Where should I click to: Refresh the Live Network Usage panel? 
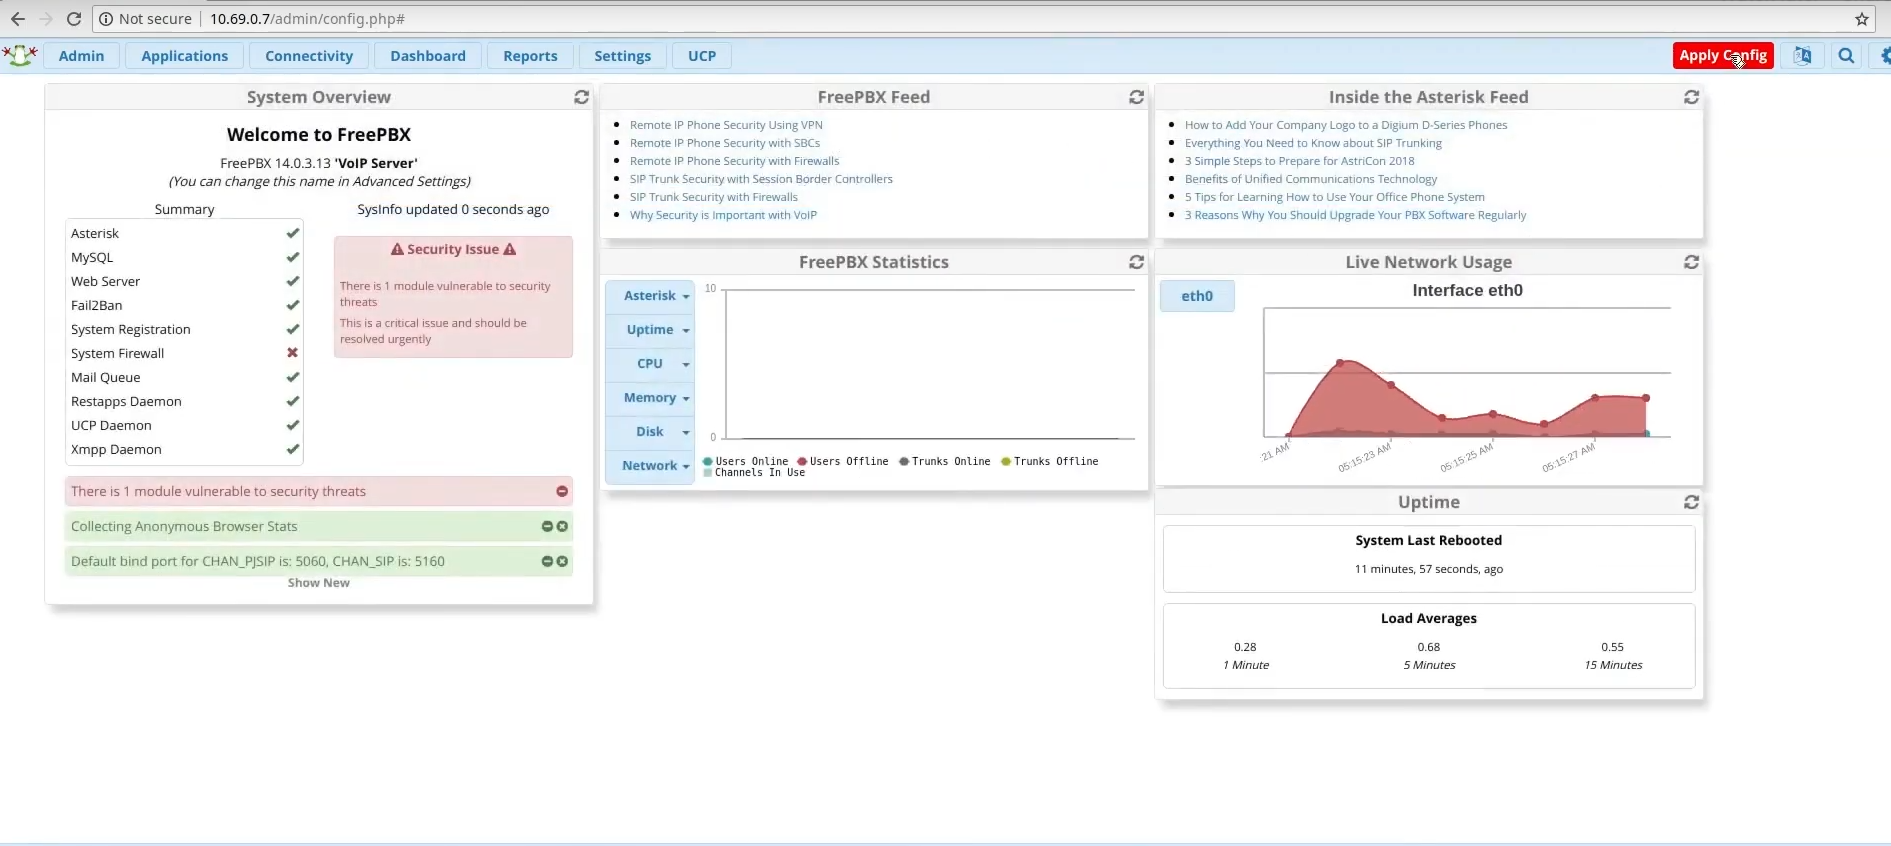[x=1691, y=262]
